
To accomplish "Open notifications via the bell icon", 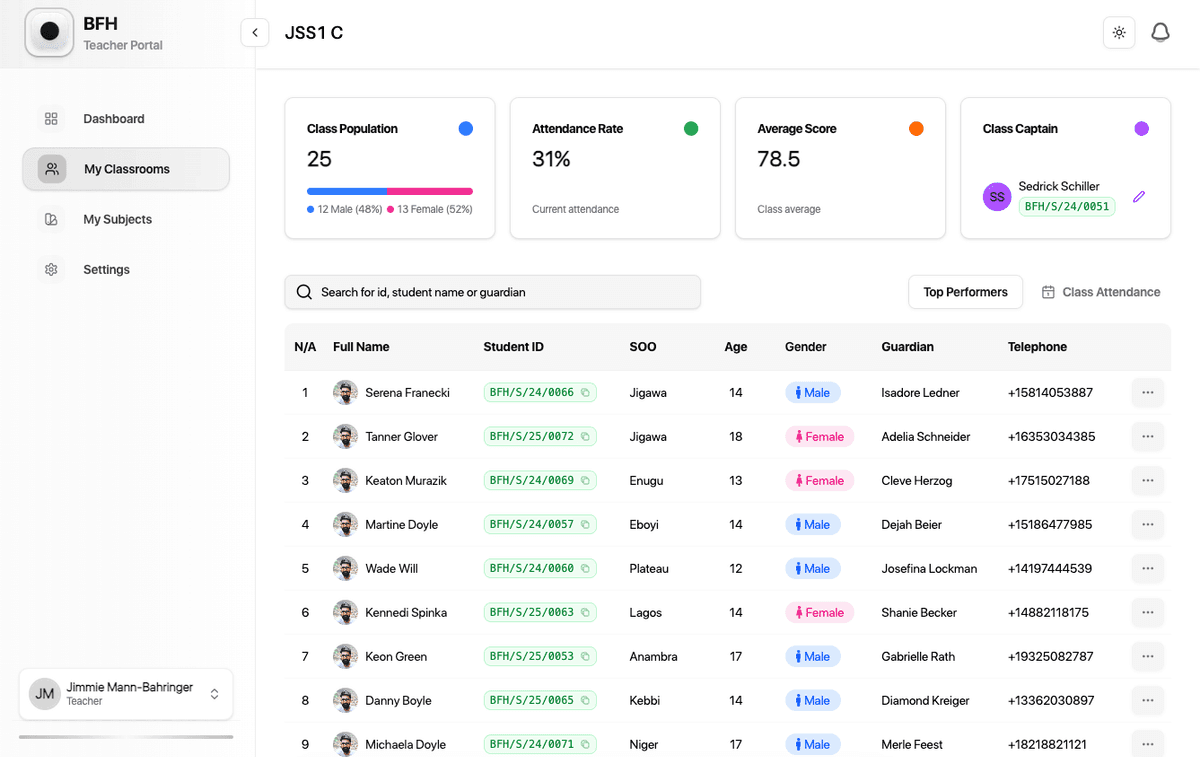I will (x=1160, y=32).
